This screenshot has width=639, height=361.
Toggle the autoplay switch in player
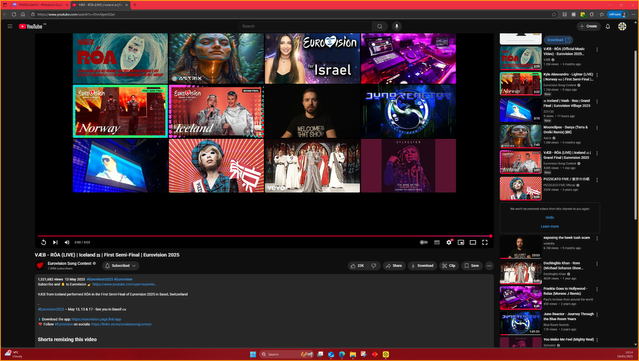click(424, 242)
